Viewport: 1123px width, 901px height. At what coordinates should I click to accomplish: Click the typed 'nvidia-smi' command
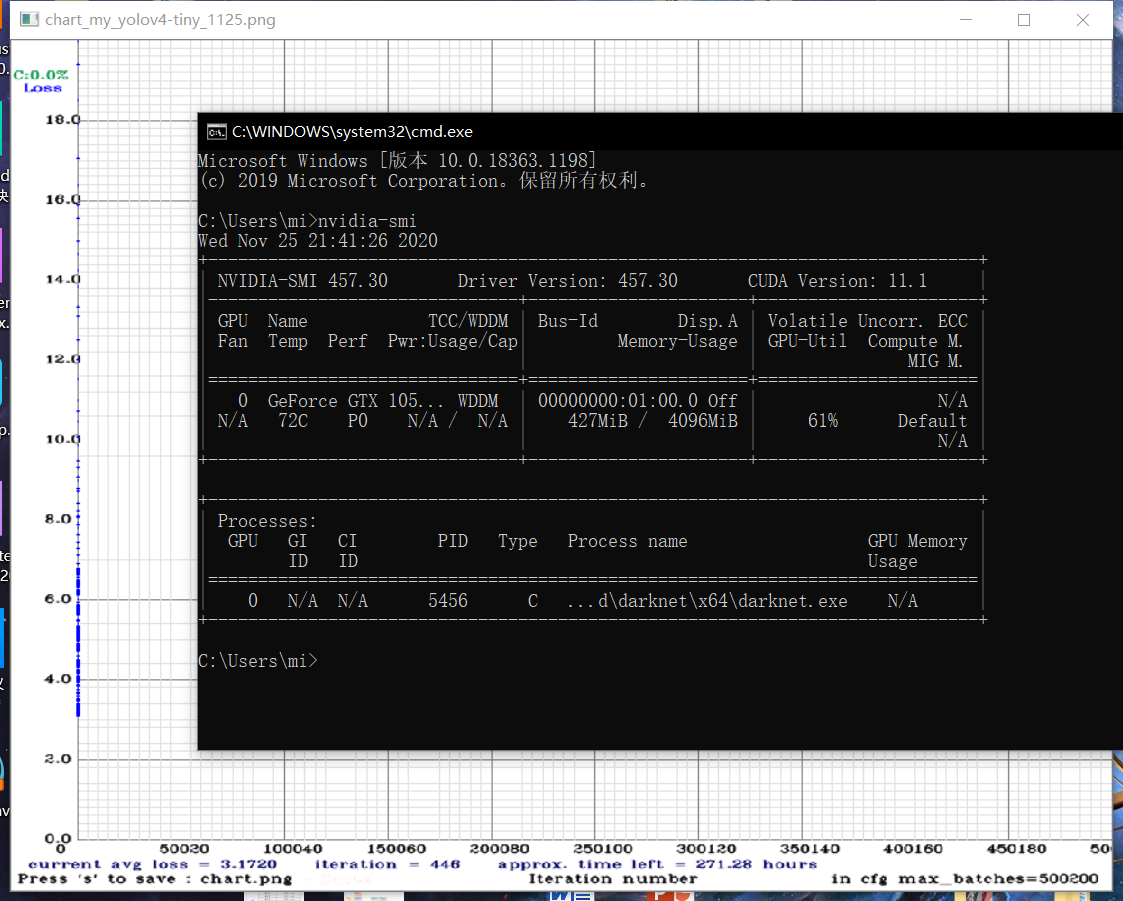tap(367, 221)
